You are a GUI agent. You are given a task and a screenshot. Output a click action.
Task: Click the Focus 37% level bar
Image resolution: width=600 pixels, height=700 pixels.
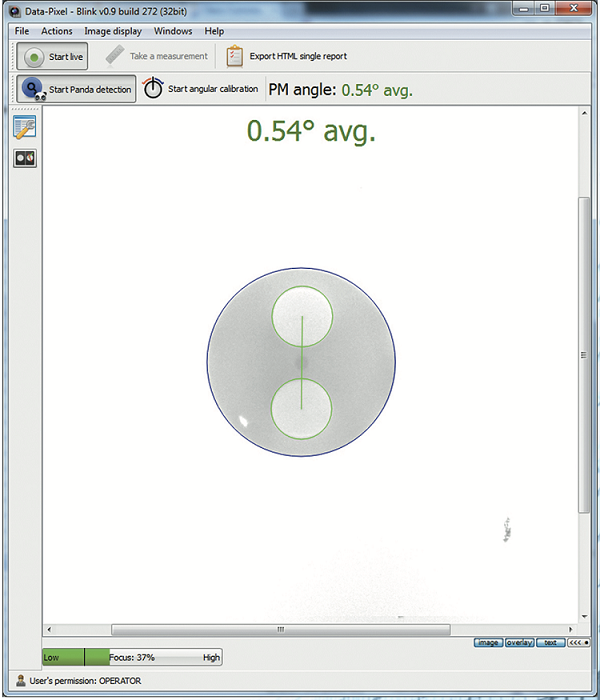(x=131, y=657)
